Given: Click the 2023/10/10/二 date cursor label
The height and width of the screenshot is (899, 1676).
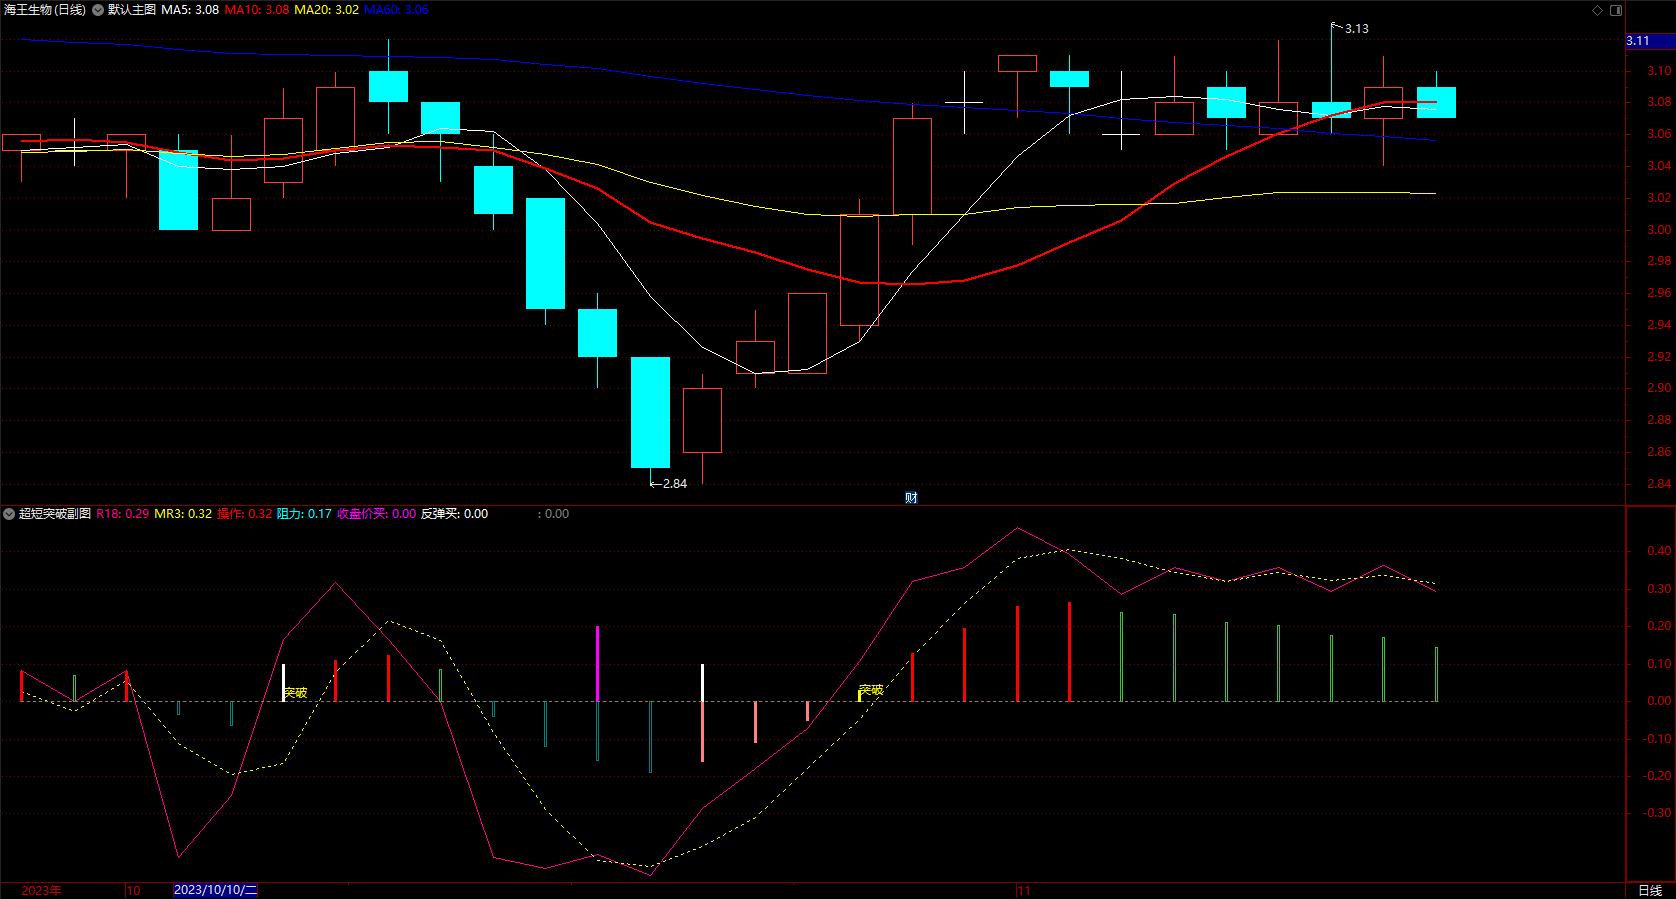Looking at the screenshot, I should (x=215, y=890).
